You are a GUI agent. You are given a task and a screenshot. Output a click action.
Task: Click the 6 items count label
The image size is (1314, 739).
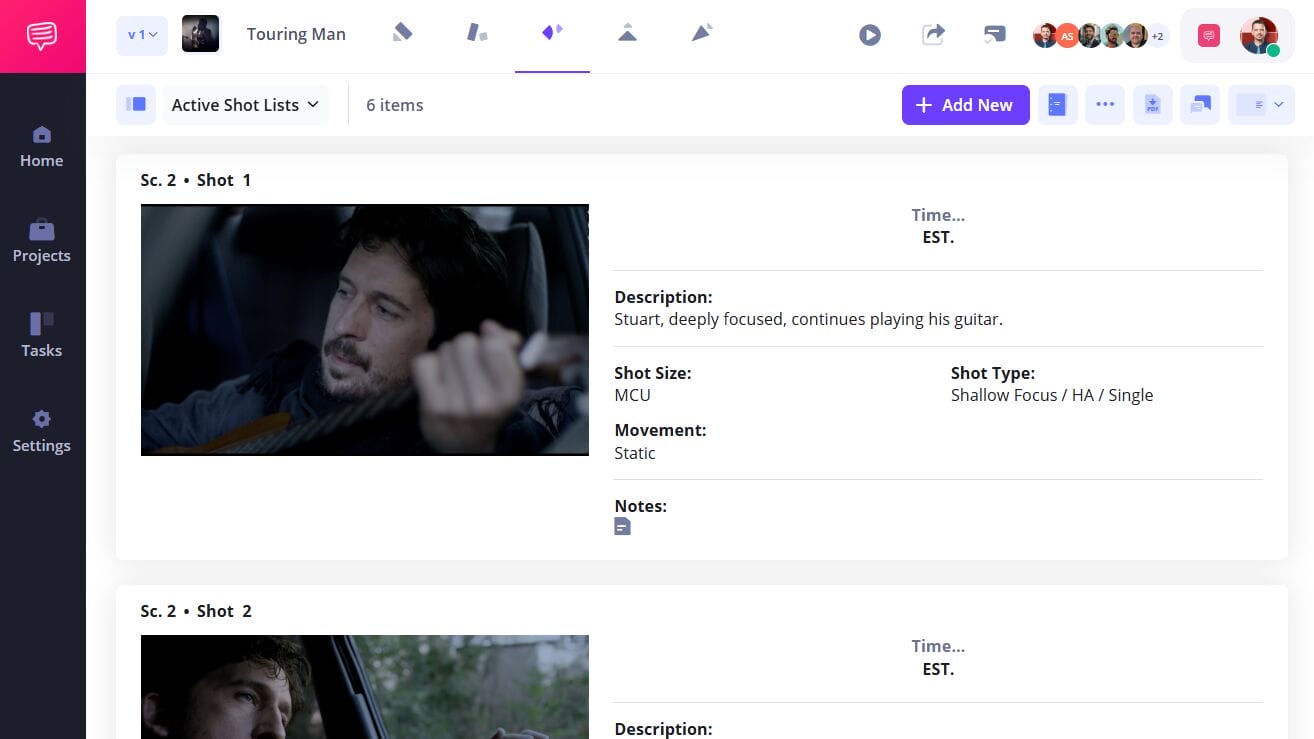point(395,105)
